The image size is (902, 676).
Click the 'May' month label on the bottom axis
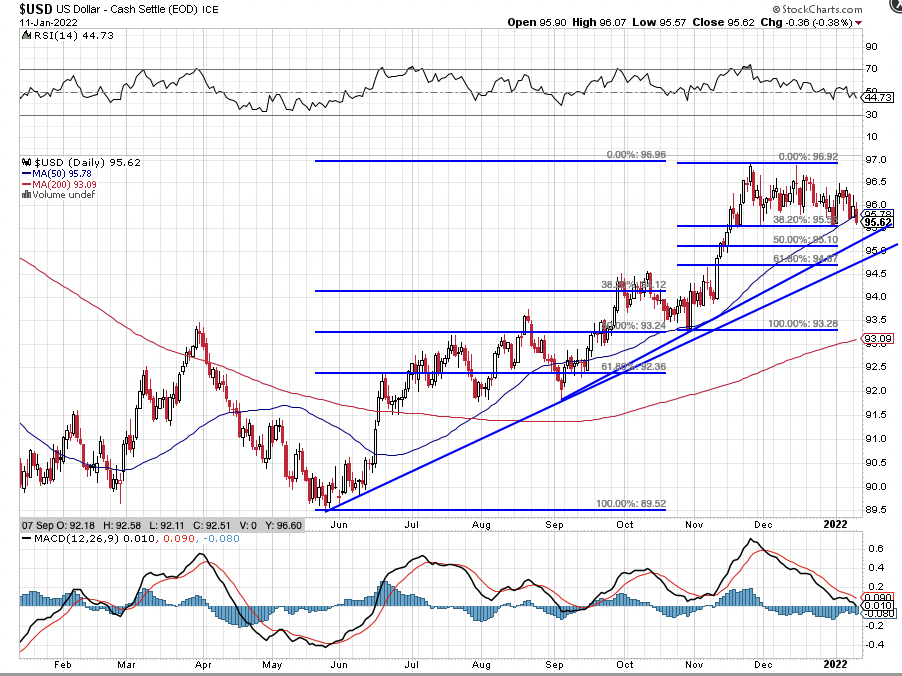click(x=272, y=664)
